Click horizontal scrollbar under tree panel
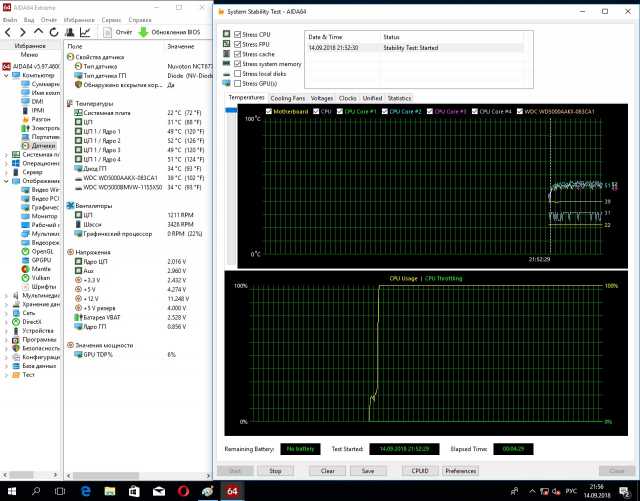Screen dimensions: 640x501 21,475
